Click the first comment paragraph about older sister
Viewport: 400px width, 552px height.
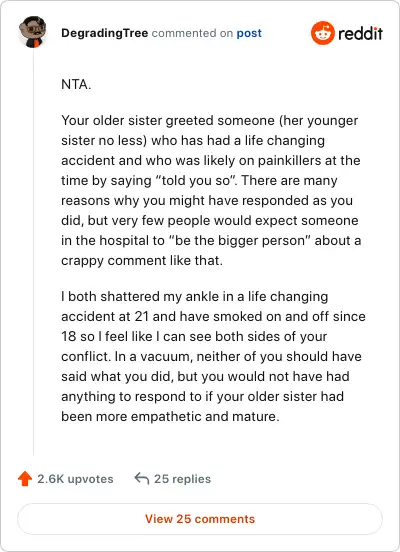pyautogui.click(x=211, y=190)
